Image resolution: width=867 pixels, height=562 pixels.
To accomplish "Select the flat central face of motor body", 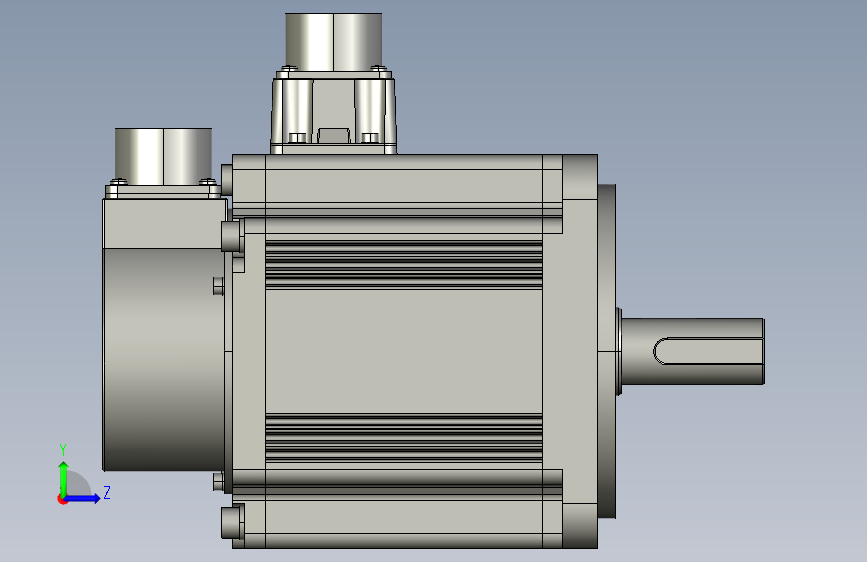I will click(404, 351).
